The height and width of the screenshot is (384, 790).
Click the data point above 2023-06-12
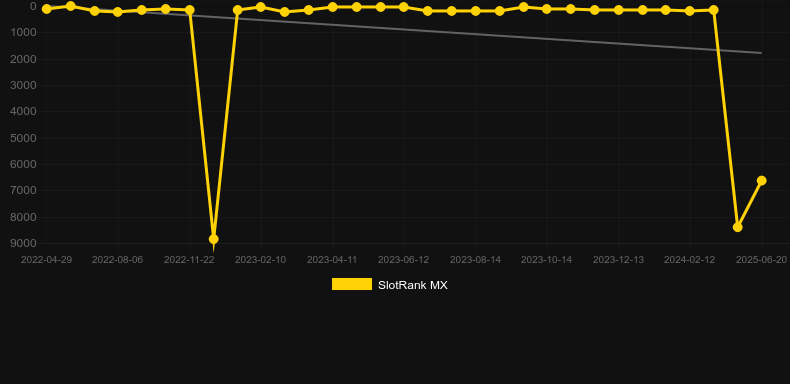[404, 7]
